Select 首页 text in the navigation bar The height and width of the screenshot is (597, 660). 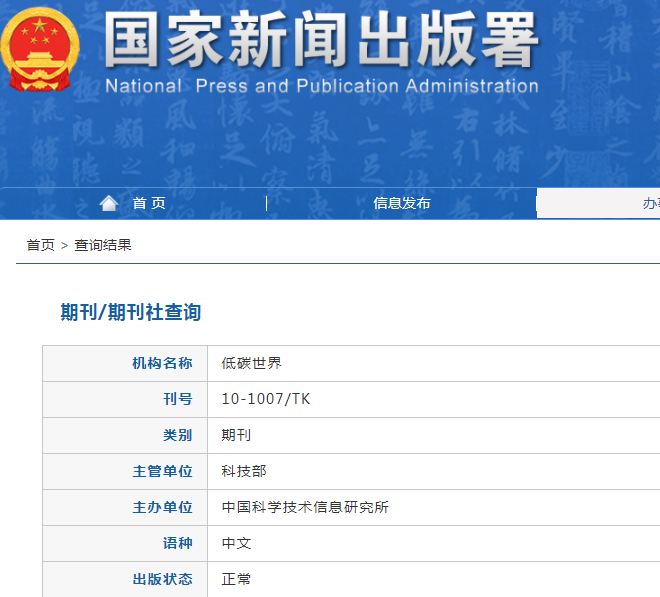pos(149,203)
